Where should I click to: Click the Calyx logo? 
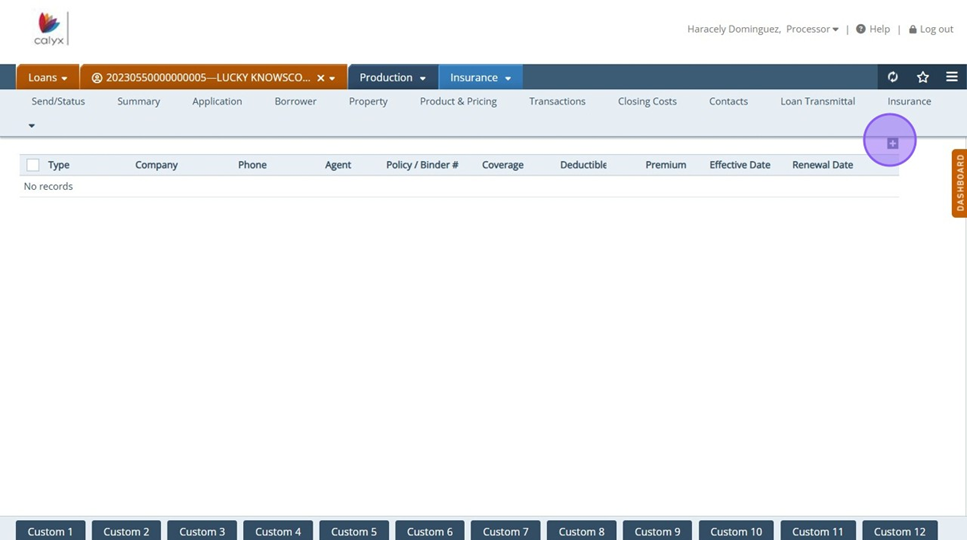pos(48,30)
